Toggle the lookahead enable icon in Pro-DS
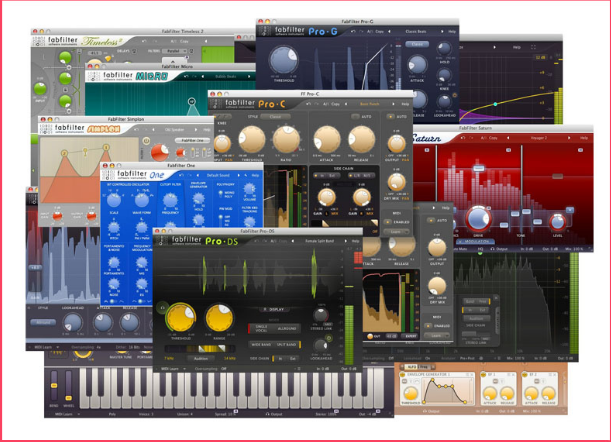Image resolution: width=611 pixels, height=442 pixels. (329, 338)
